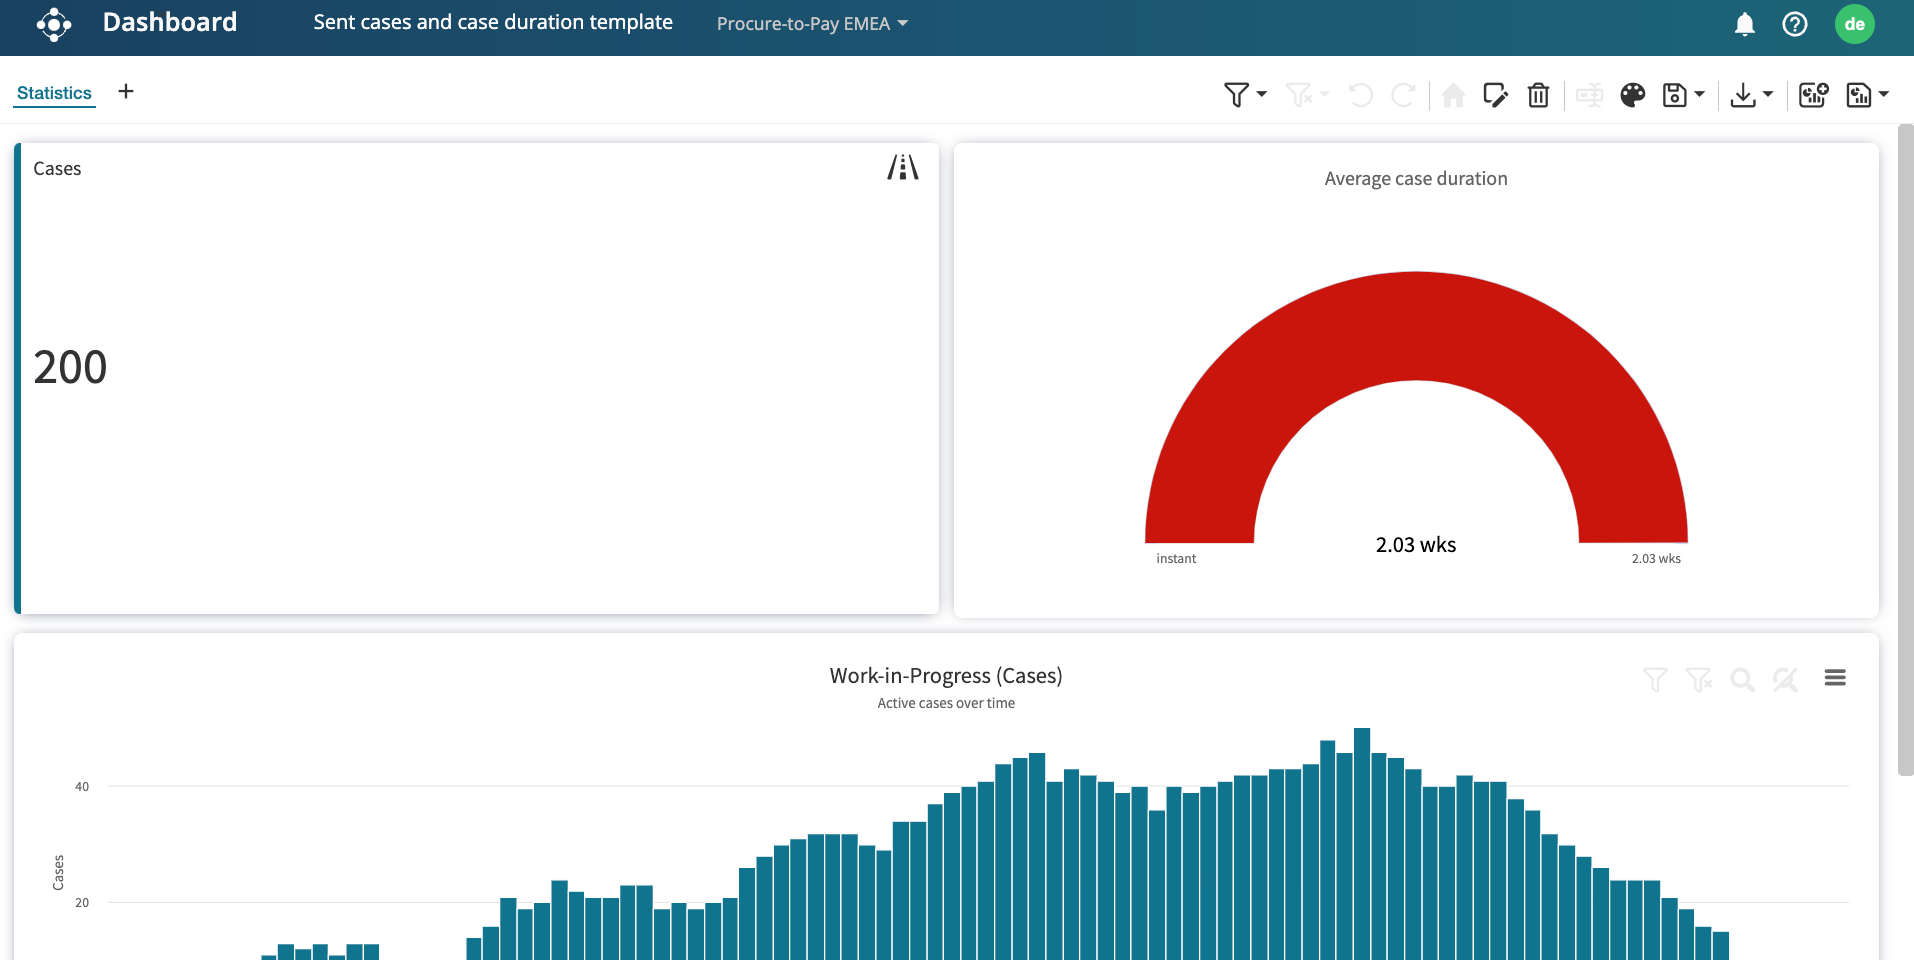Click Work-in-Progress chart clear filter icon
The image size is (1914, 960).
[x=1699, y=680]
